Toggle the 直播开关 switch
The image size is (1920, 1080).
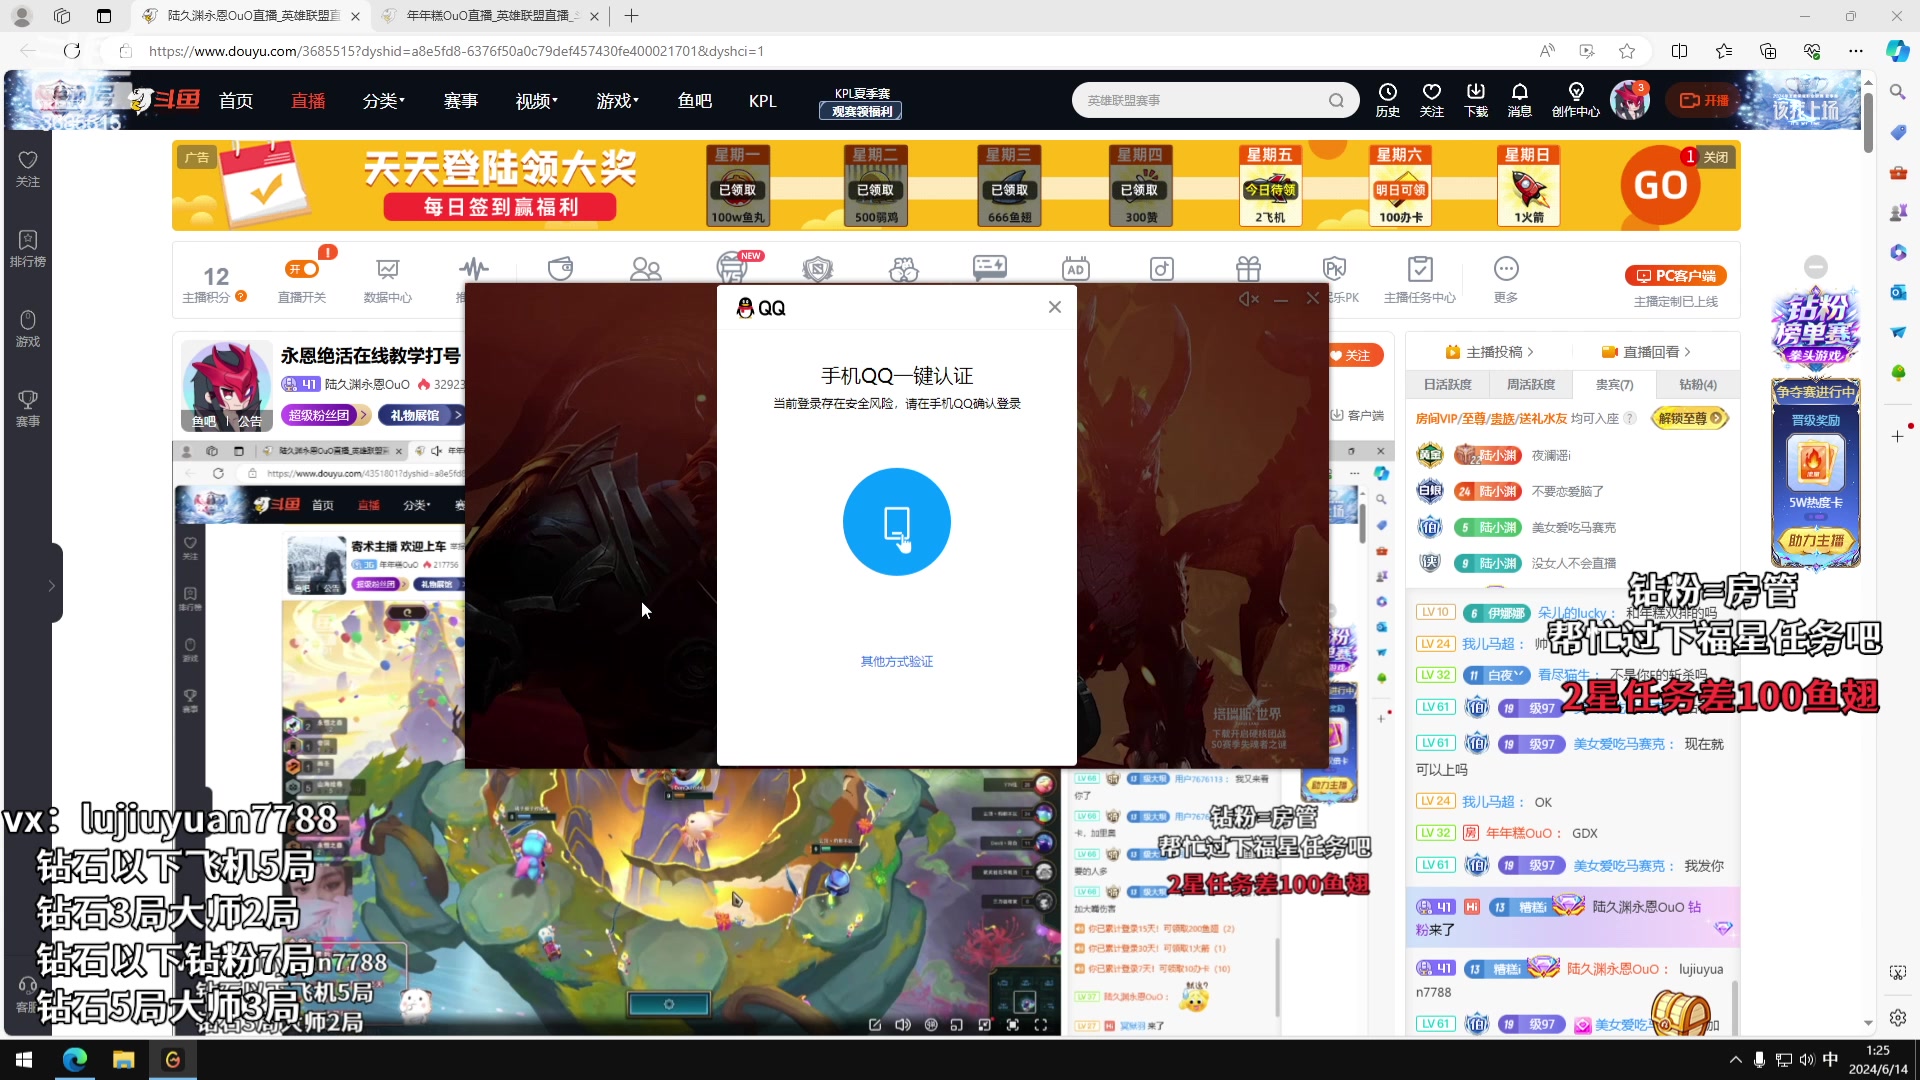tap(303, 269)
